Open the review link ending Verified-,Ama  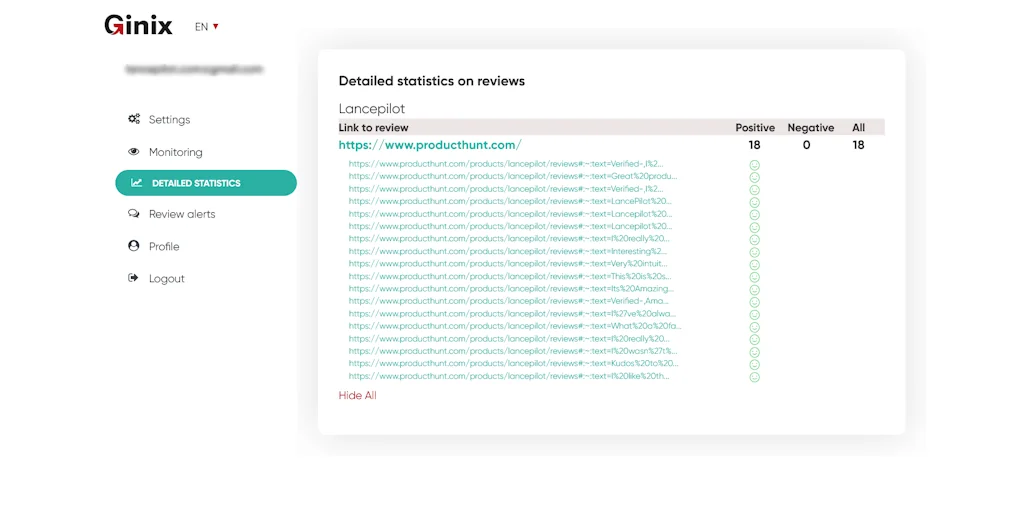tap(508, 301)
